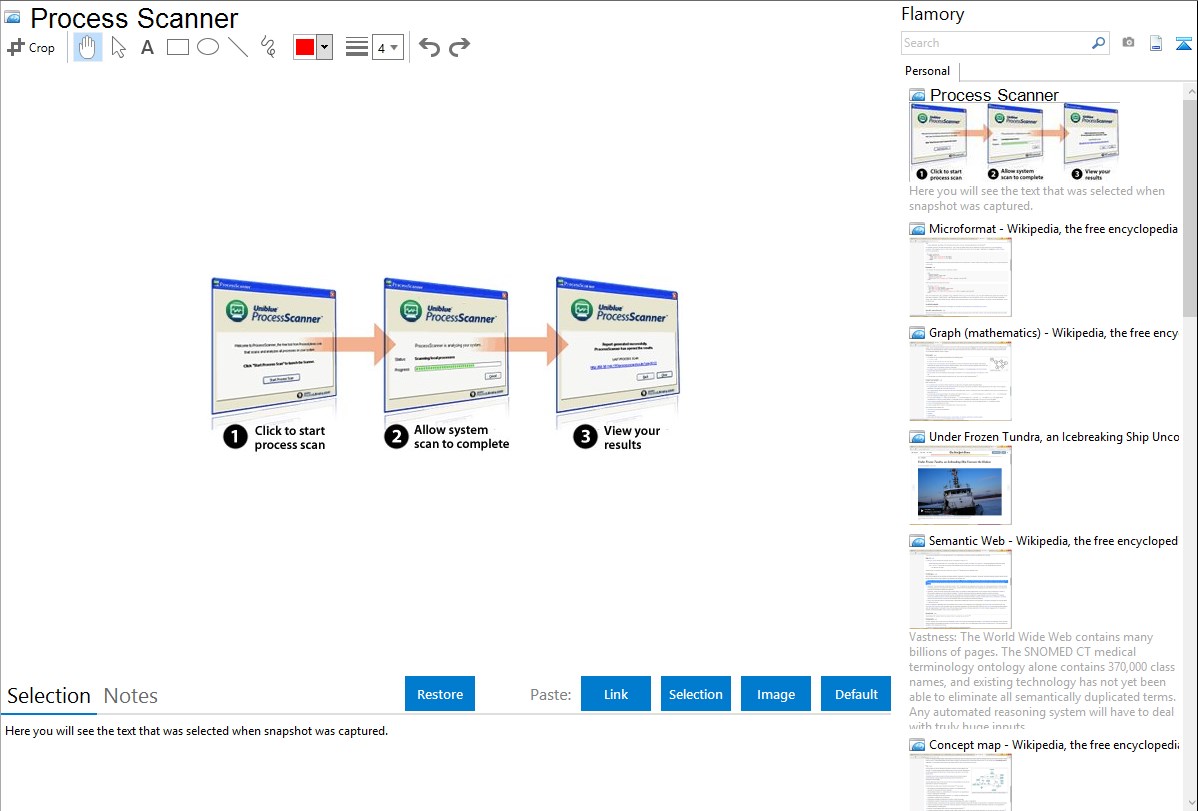Click the camera capture icon

[1128, 43]
